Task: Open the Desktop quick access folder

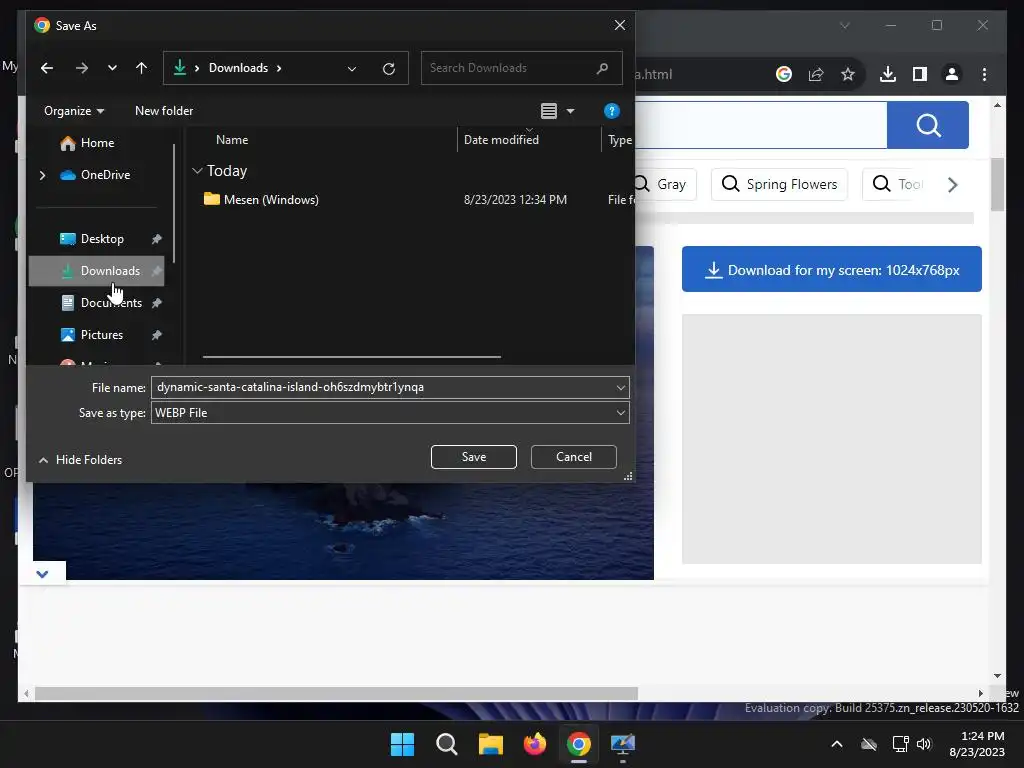Action: [x=102, y=239]
